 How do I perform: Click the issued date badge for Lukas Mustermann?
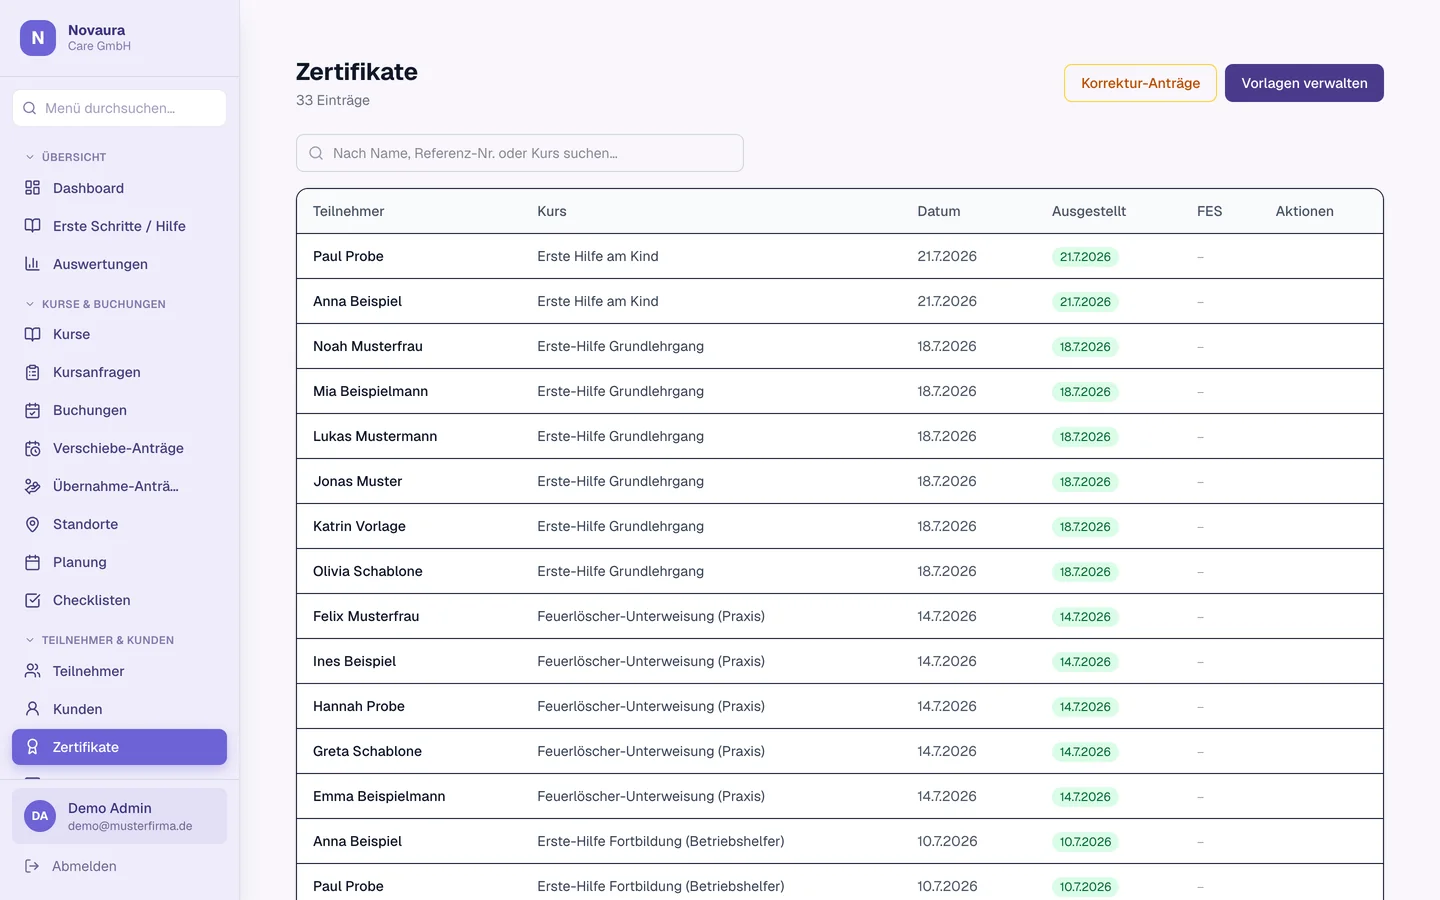point(1085,437)
